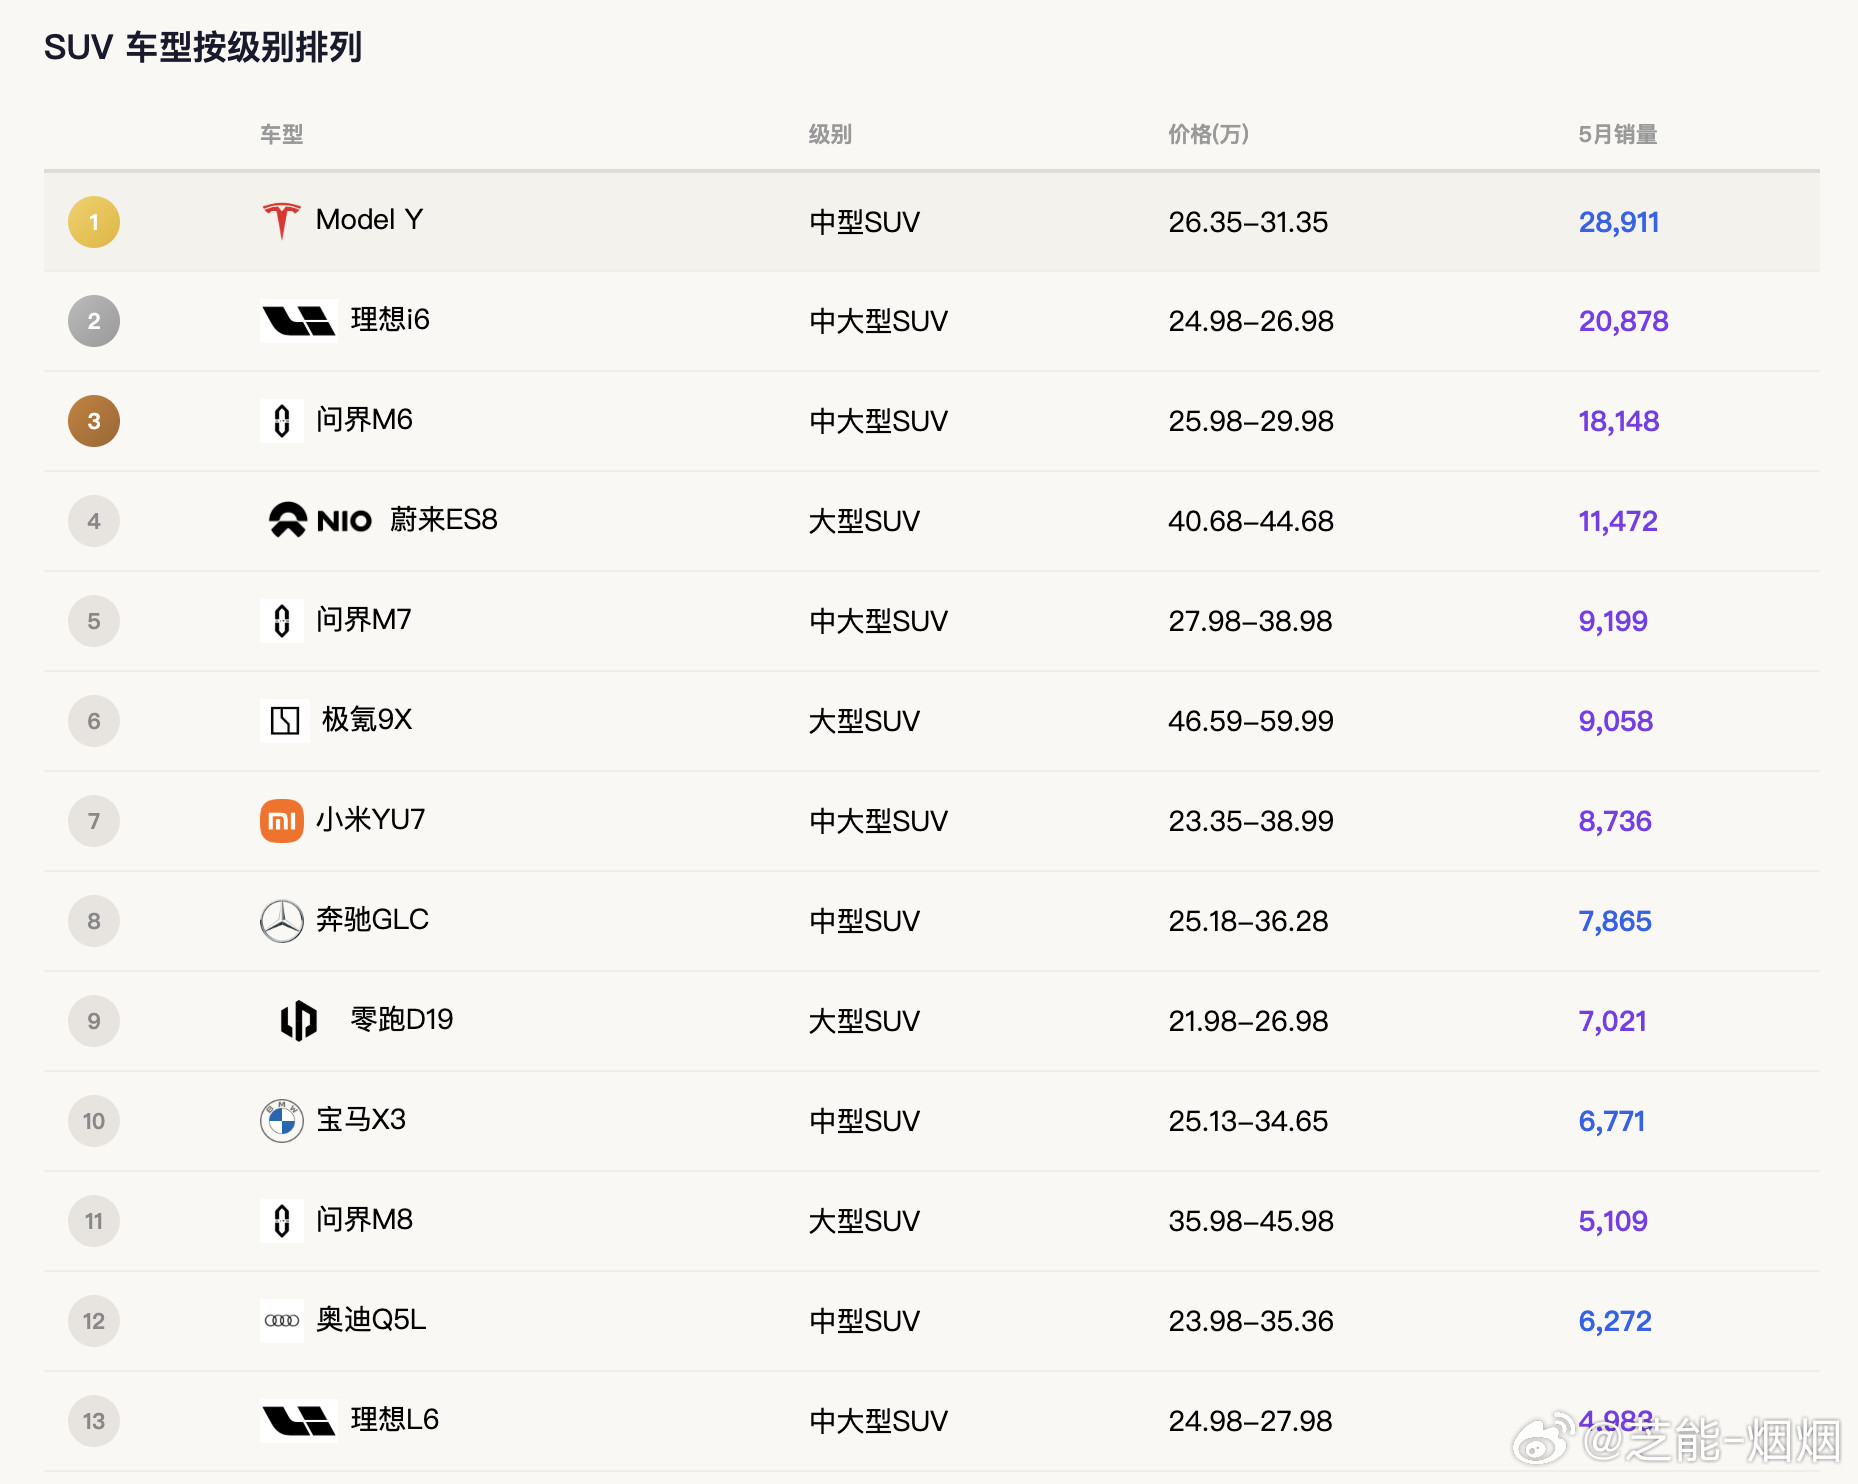Click the rank 4 badge

point(94,521)
